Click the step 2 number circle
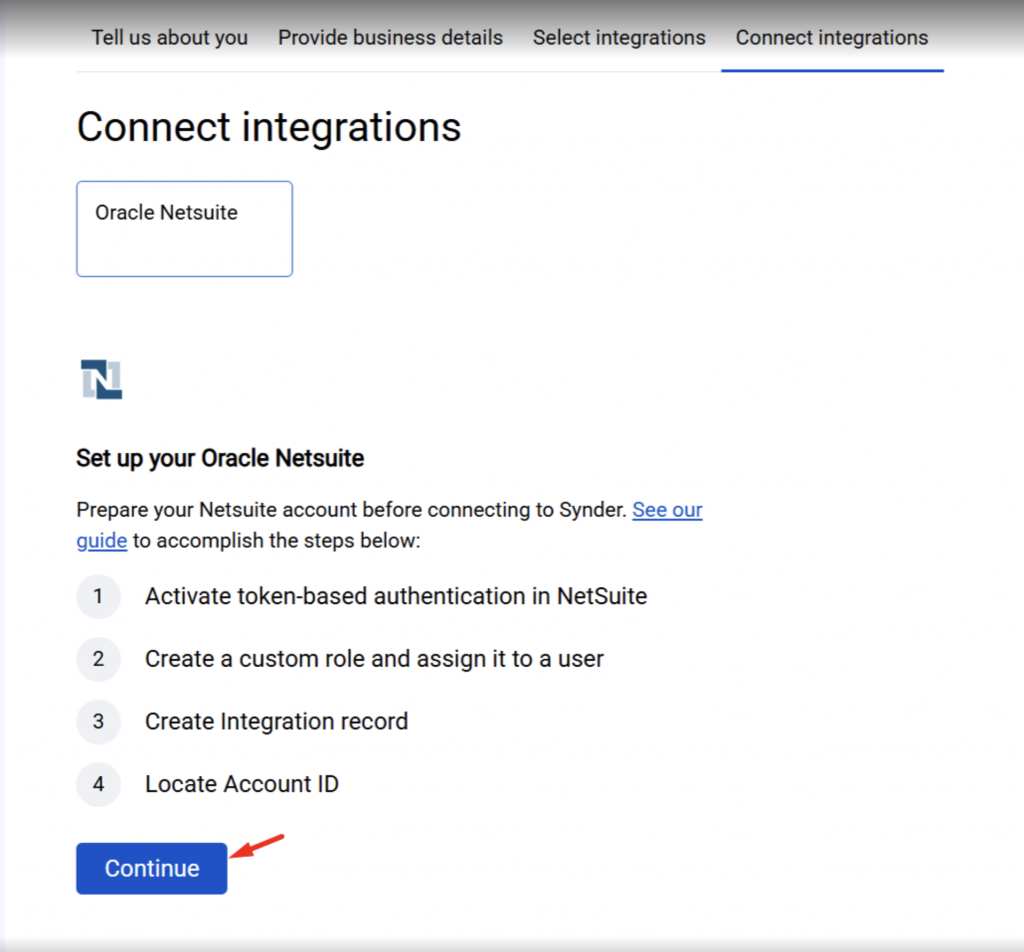This screenshot has width=1024, height=952. (x=98, y=659)
